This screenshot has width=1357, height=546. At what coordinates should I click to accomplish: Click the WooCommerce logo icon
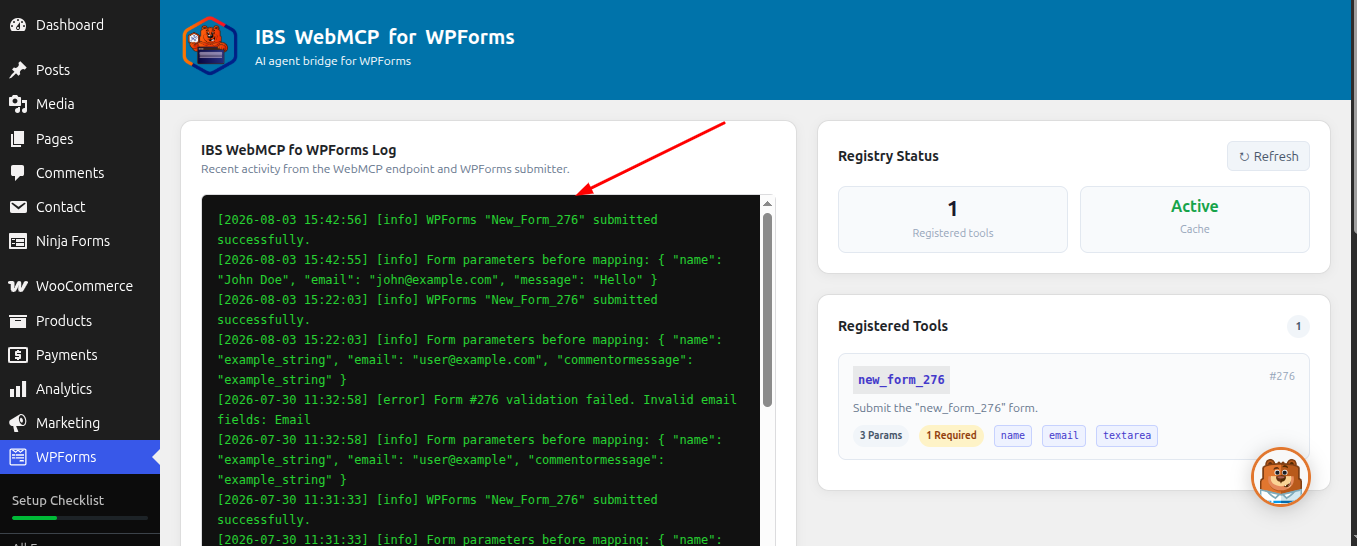(x=18, y=286)
